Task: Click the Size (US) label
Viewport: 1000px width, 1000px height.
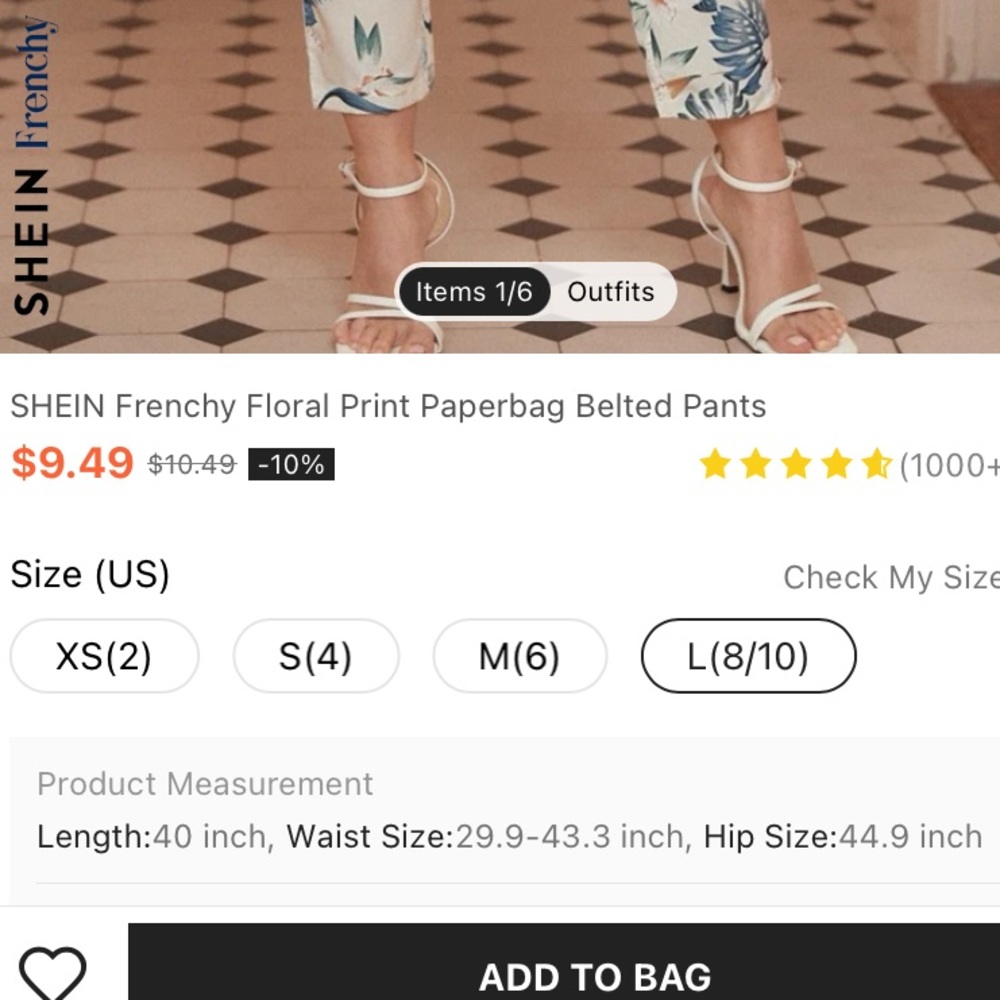Action: pos(90,575)
